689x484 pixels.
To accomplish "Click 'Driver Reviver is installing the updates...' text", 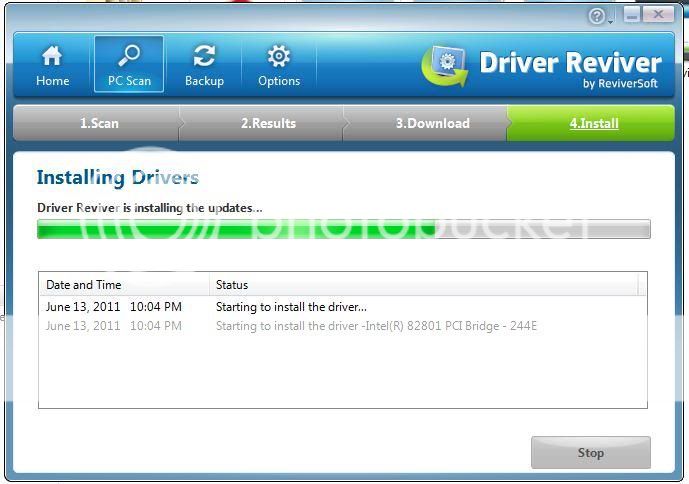I will click(150, 208).
